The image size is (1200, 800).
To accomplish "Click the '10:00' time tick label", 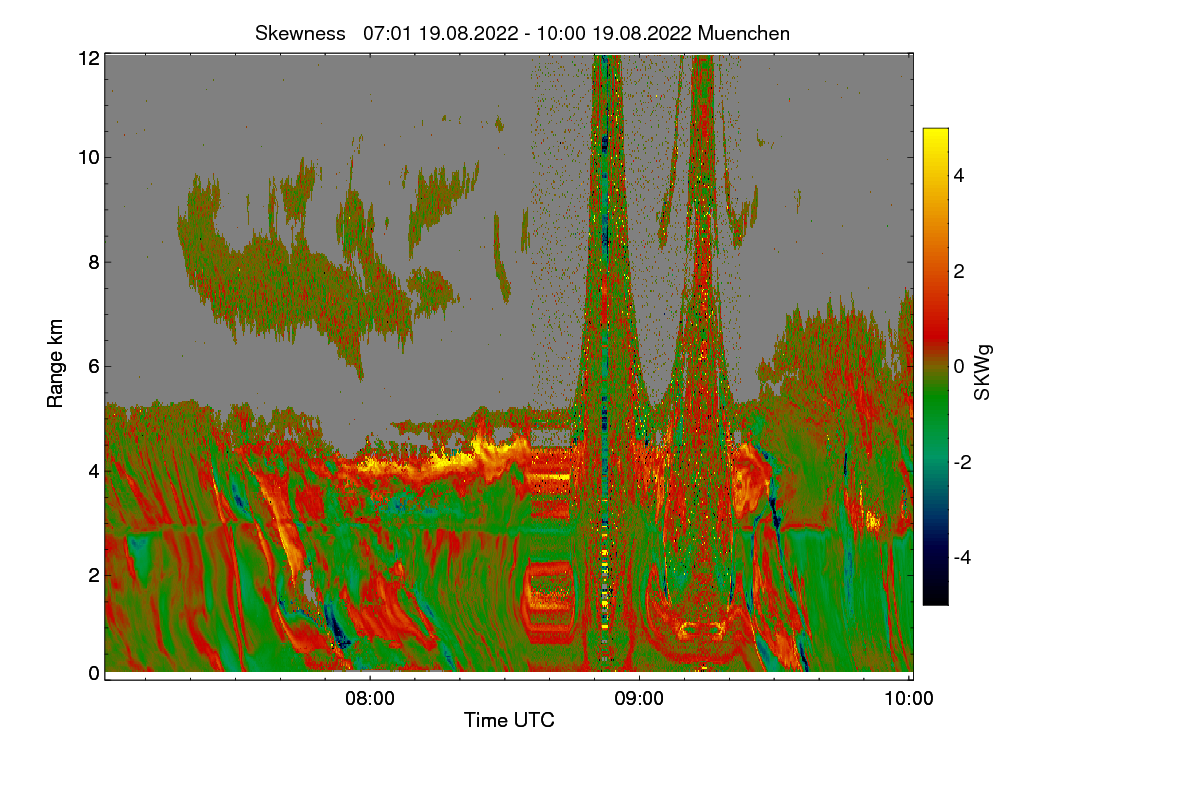I will point(909,699).
